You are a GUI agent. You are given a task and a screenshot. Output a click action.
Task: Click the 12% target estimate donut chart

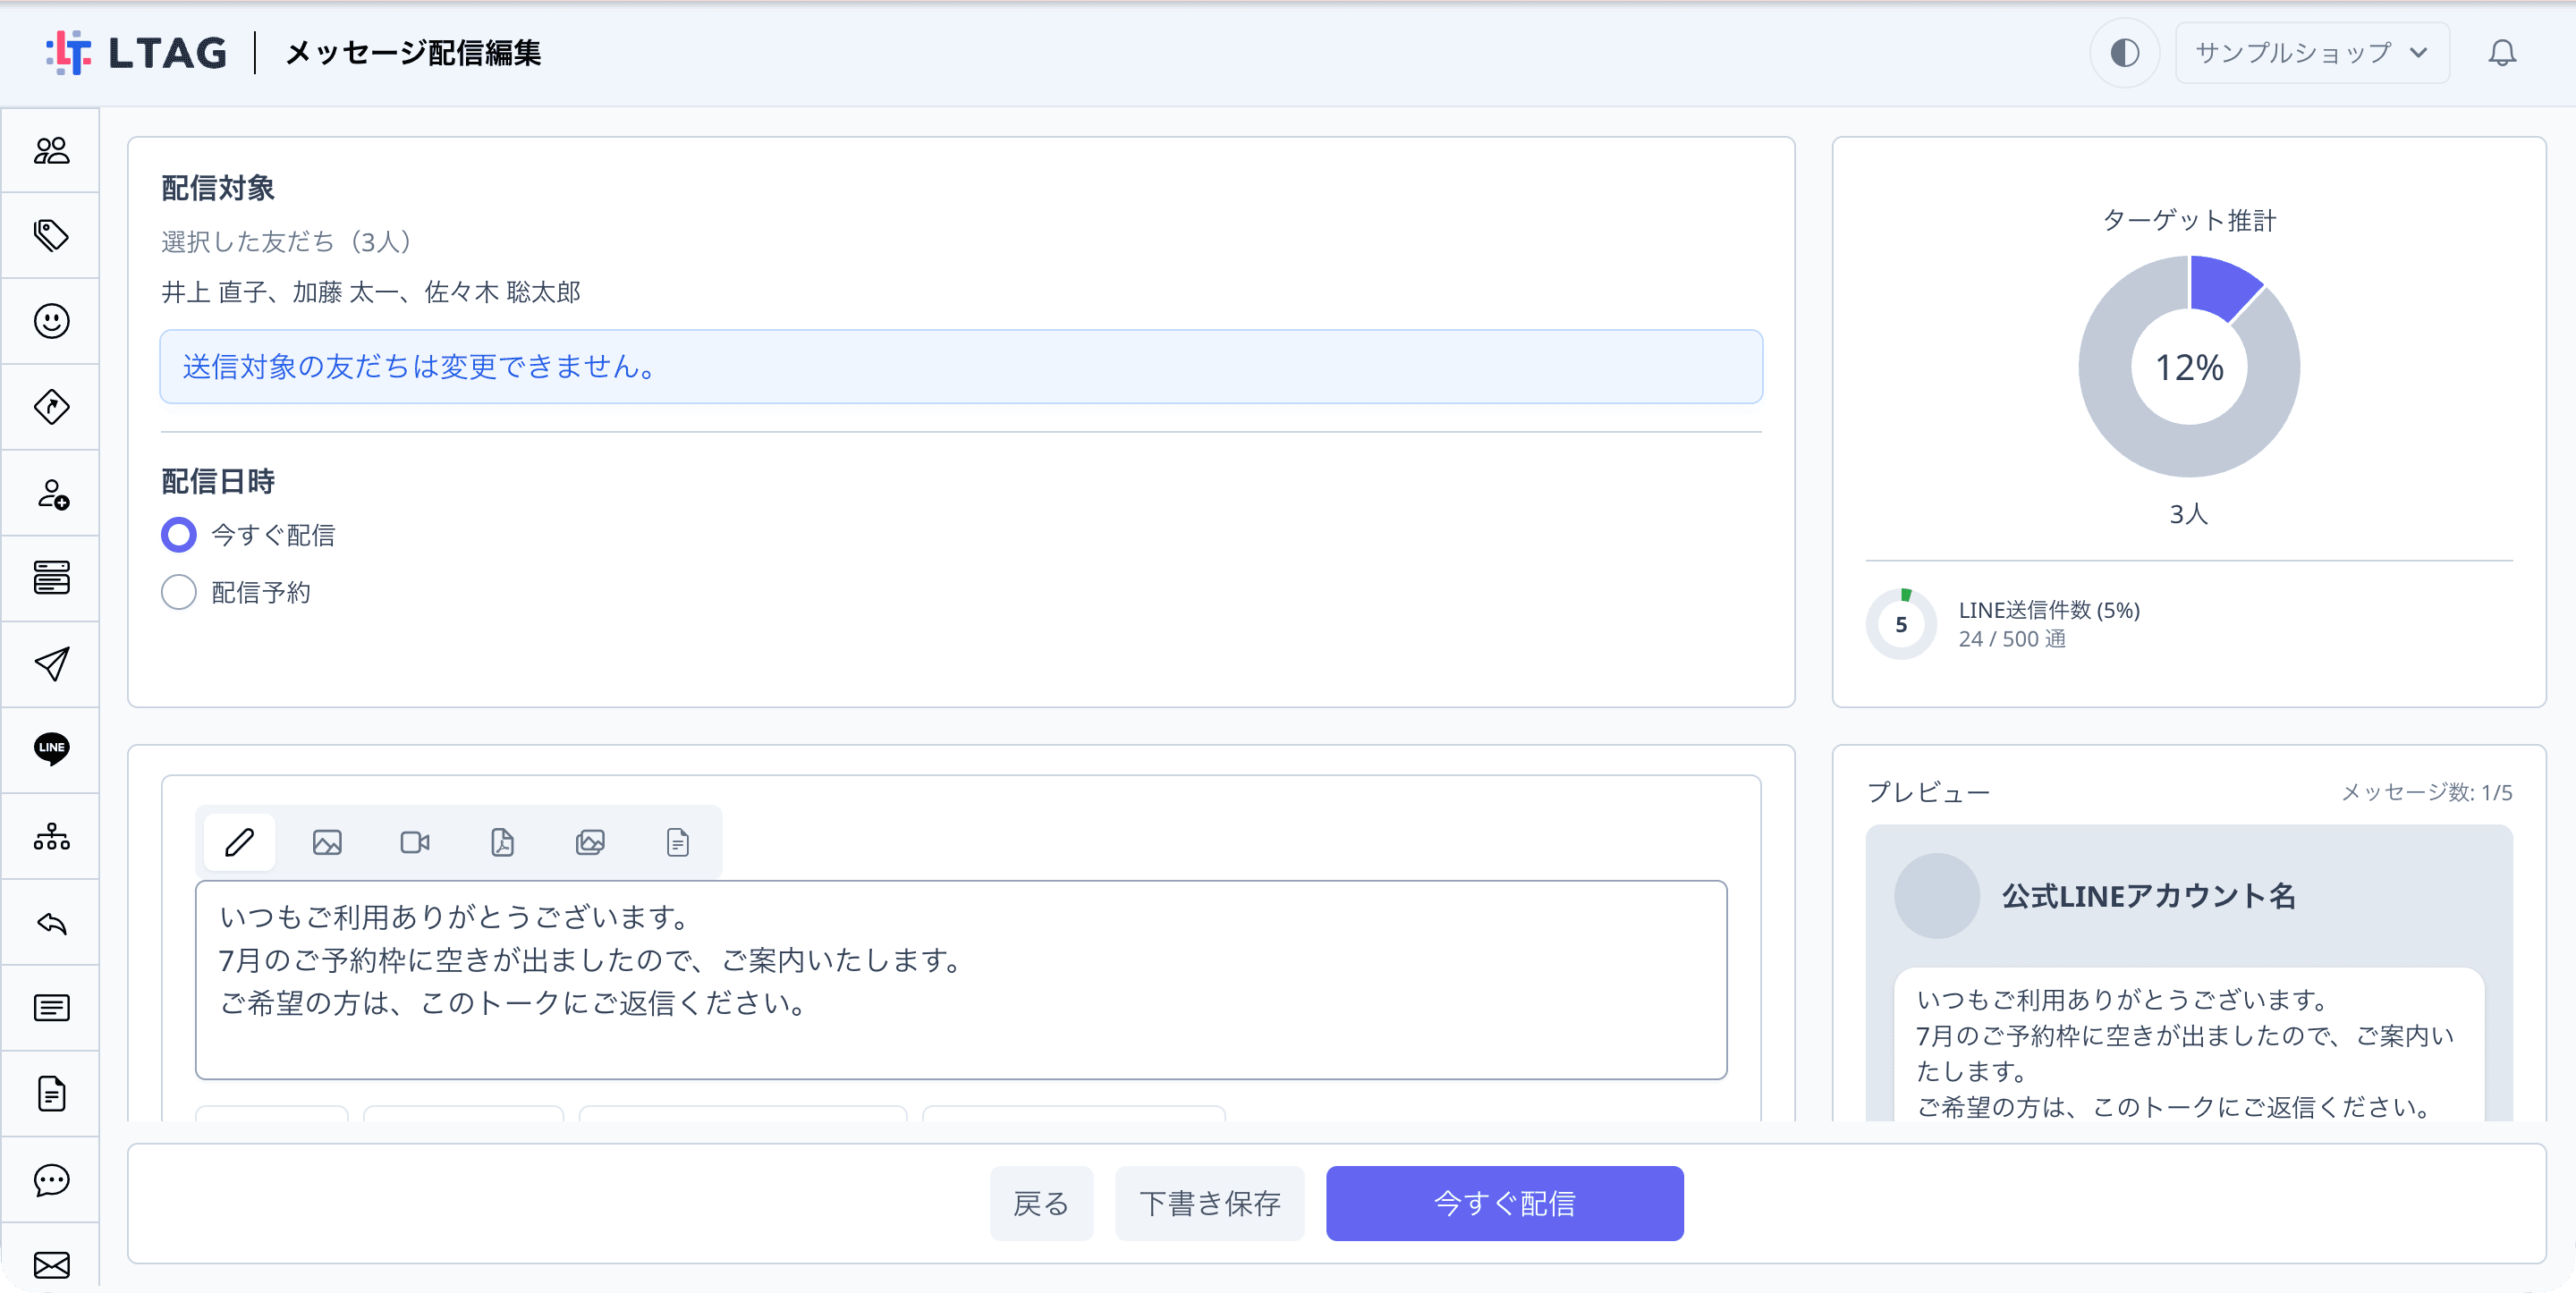[2188, 366]
